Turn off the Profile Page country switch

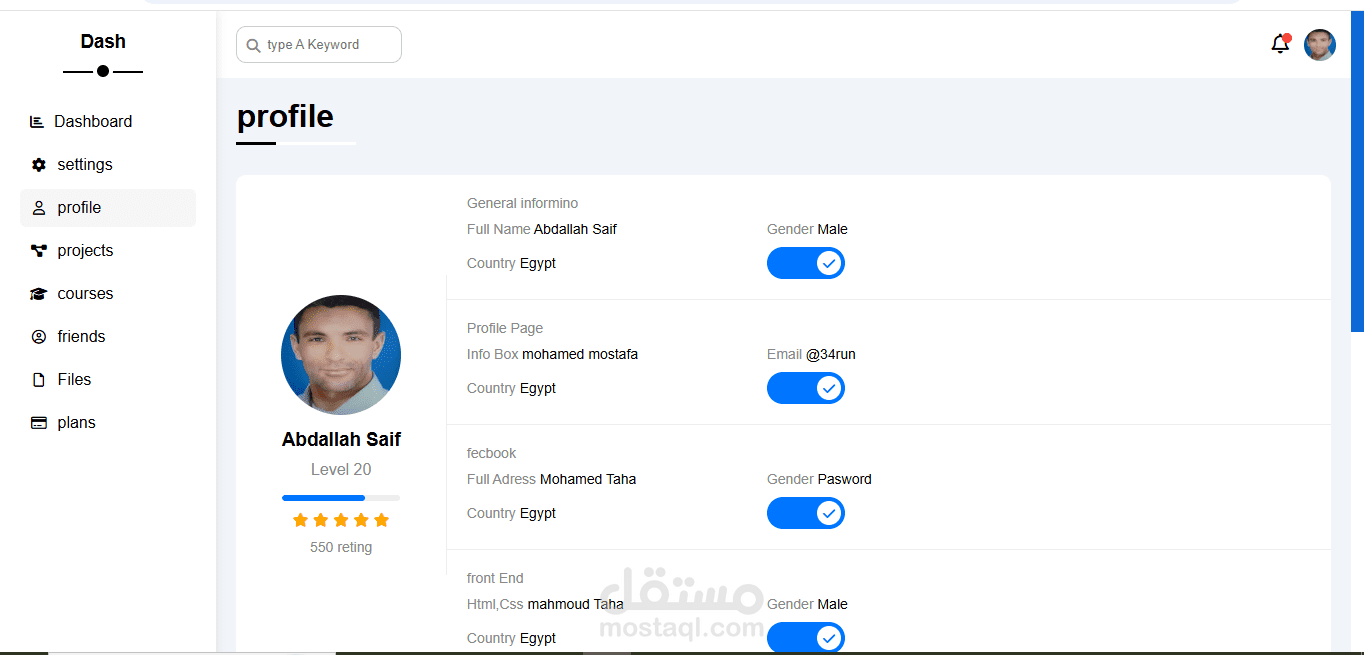(806, 388)
